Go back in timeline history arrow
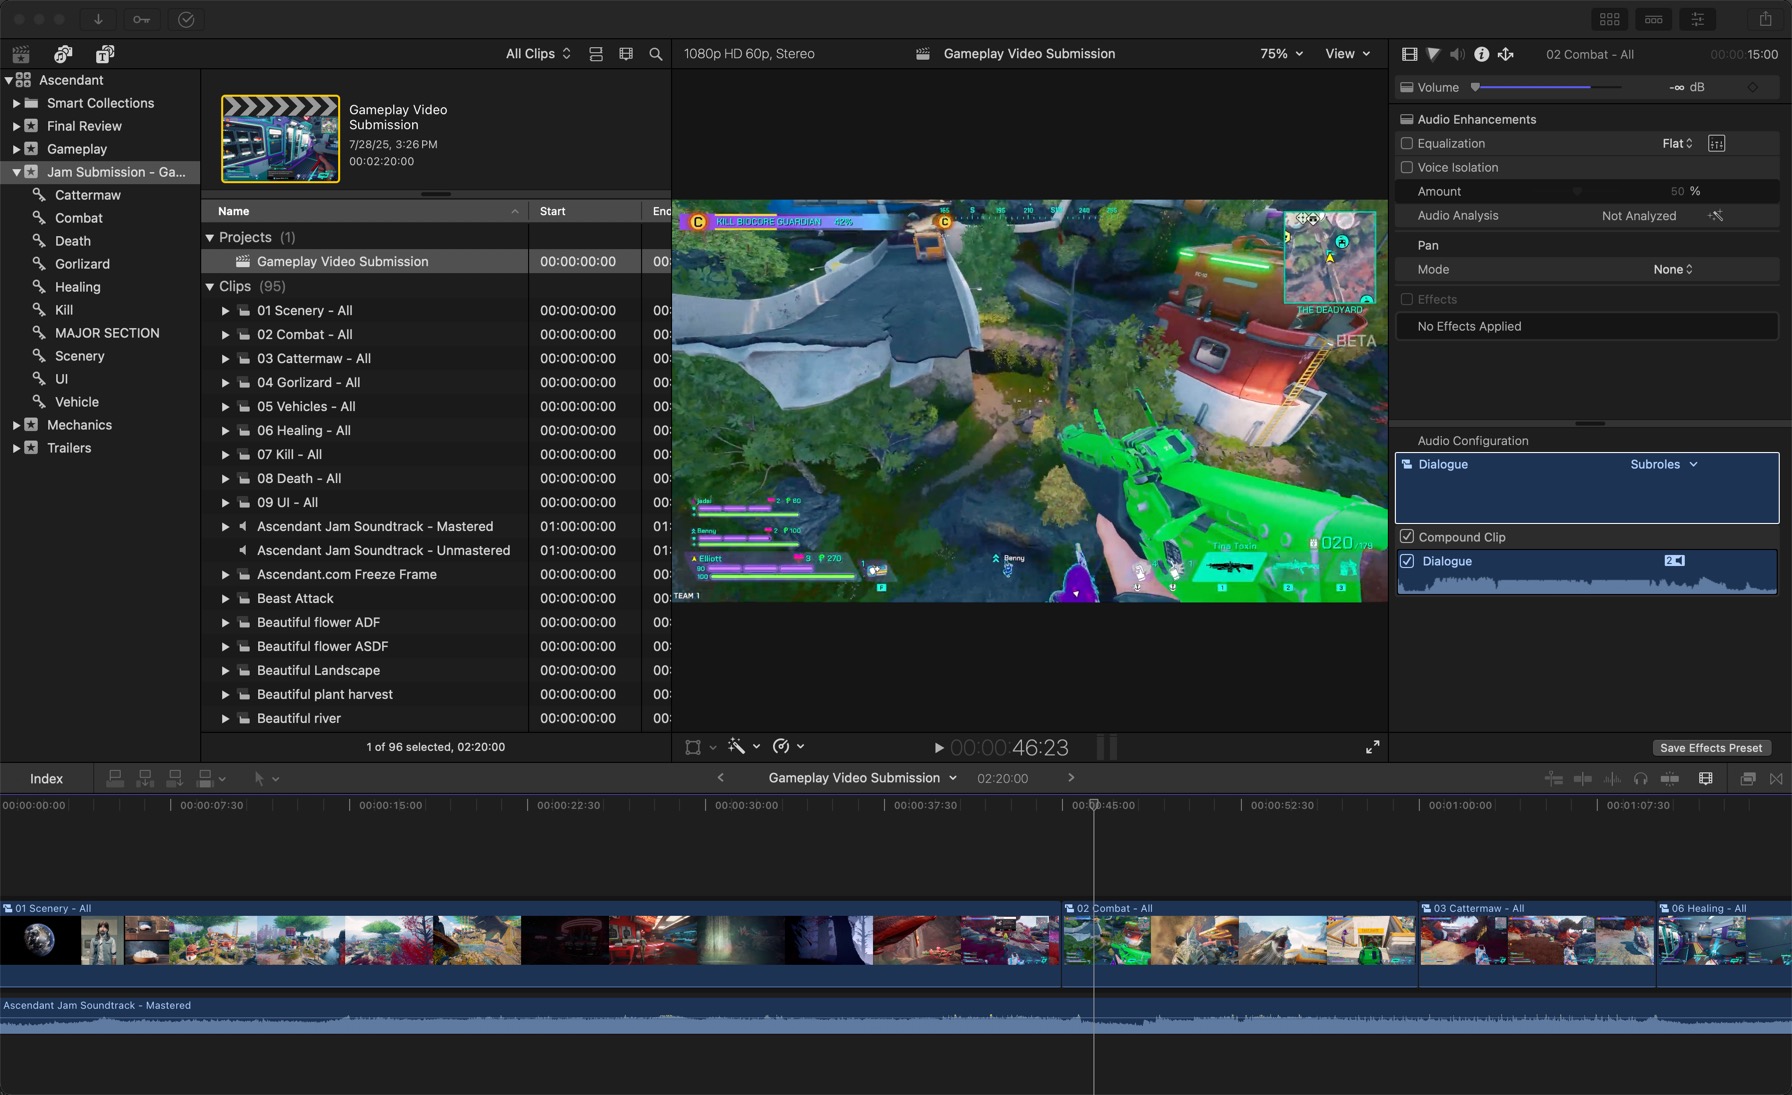 tap(720, 778)
